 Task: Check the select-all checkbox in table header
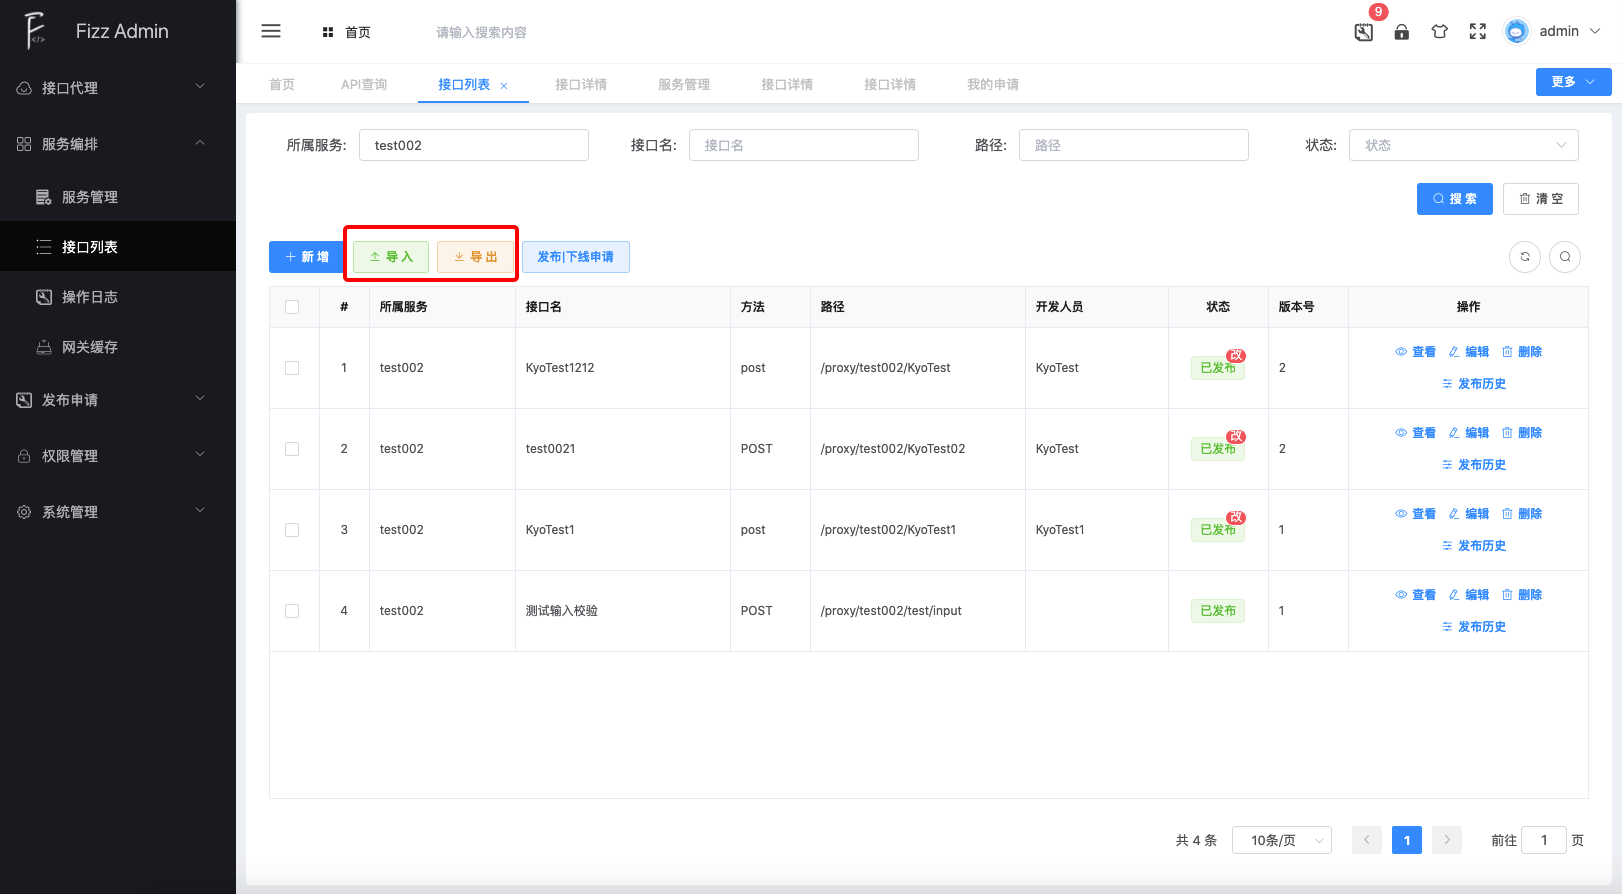[x=292, y=307]
